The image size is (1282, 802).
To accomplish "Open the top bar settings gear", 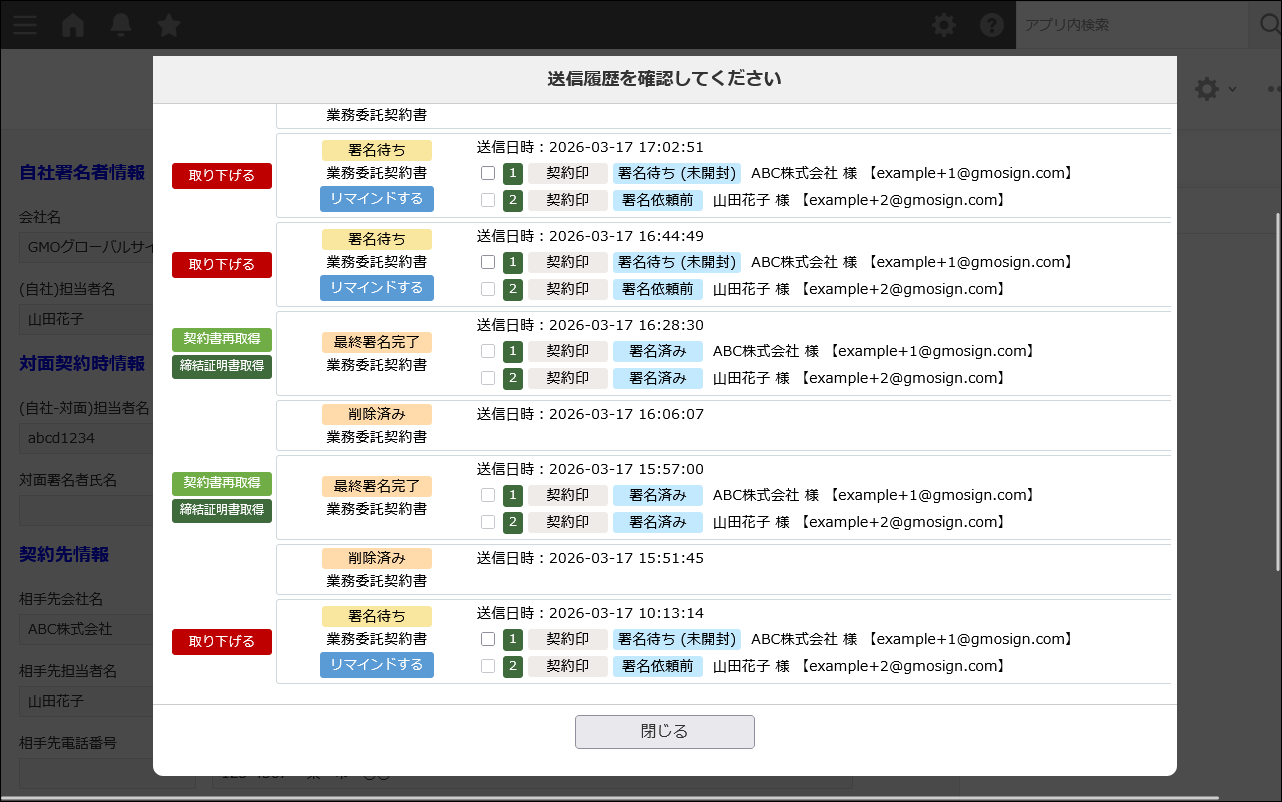I will pyautogui.click(x=944, y=25).
